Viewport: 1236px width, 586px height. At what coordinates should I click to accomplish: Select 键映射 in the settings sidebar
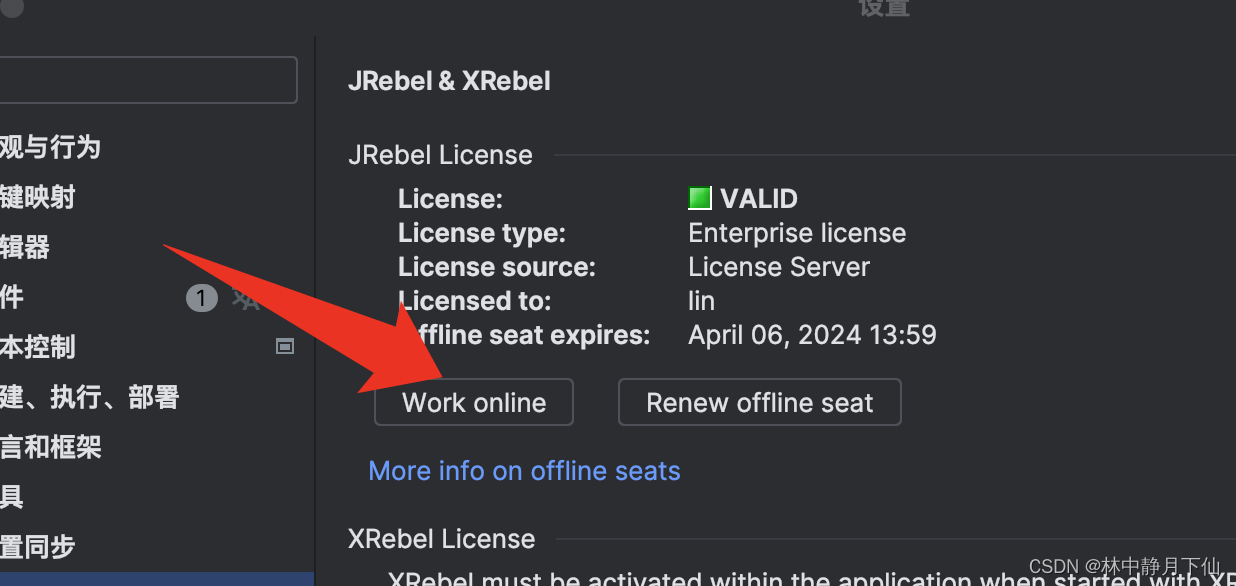tap(40, 197)
